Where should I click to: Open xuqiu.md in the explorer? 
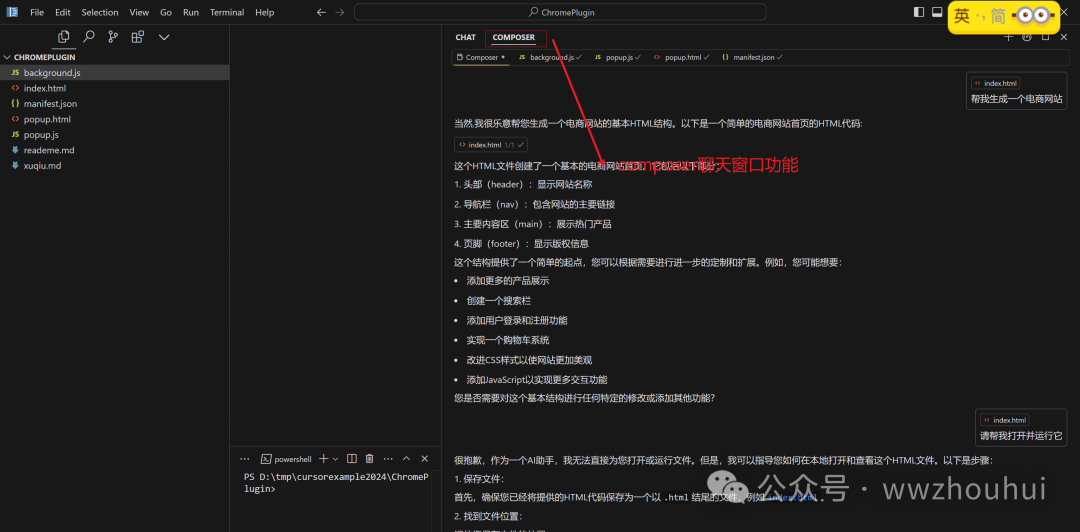[114, 165]
